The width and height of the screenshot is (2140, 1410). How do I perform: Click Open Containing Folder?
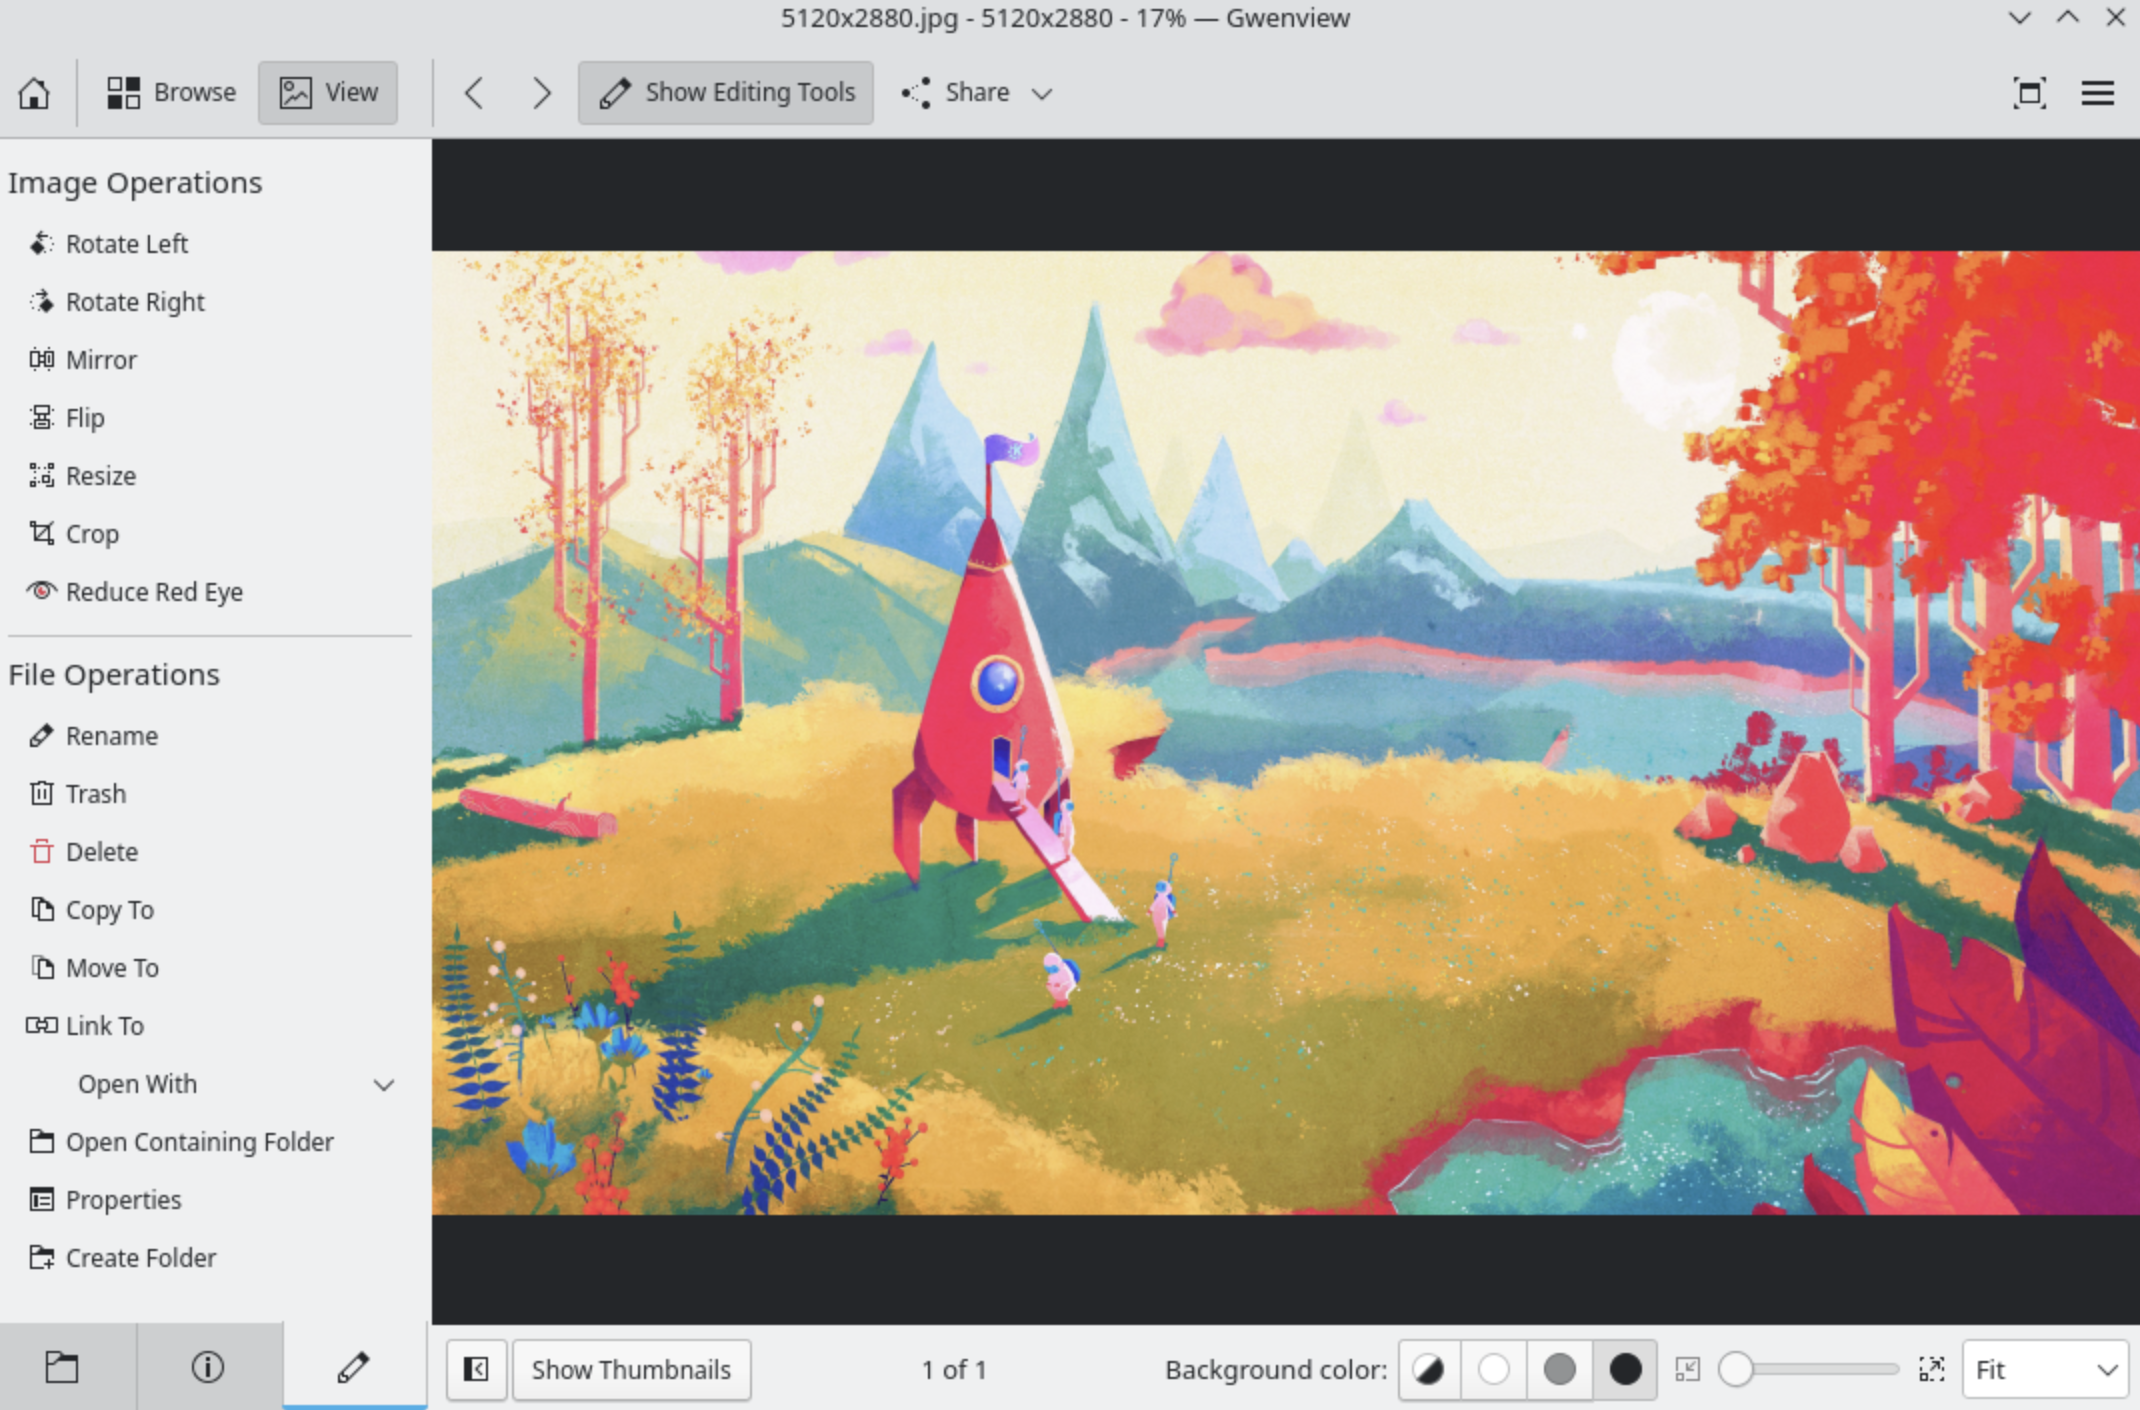(x=199, y=1142)
